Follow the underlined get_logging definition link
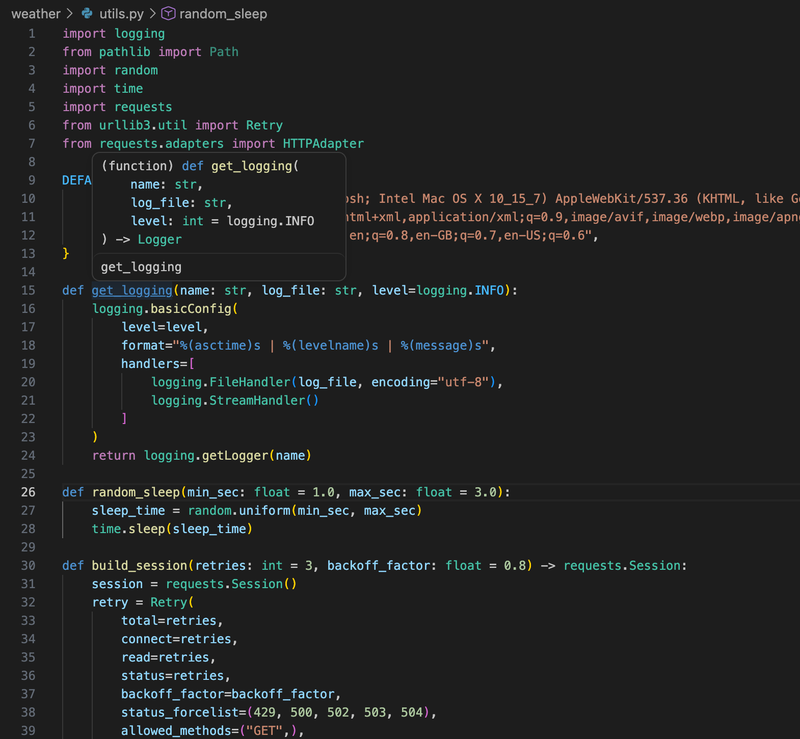This screenshot has width=800, height=739. pos(132,290)
